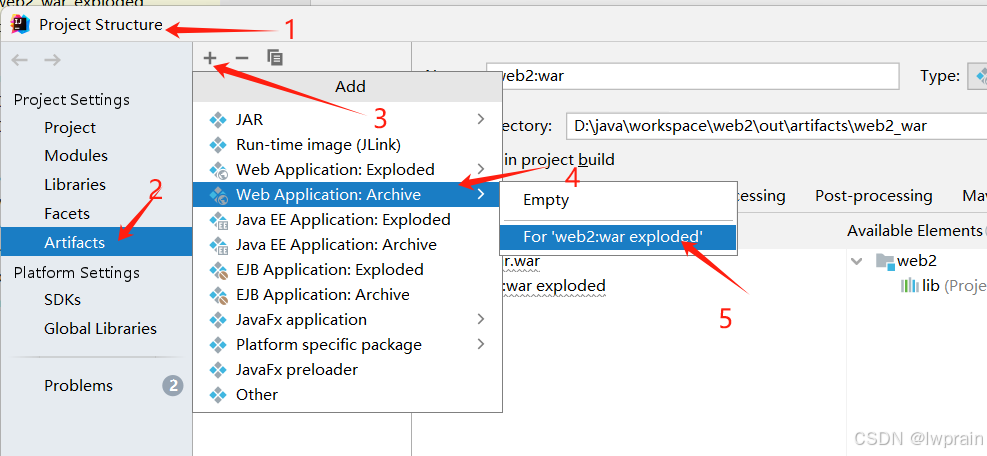Click the EJB Application: Archive icon
Screen dimensions: 987x456
point(218,295)
